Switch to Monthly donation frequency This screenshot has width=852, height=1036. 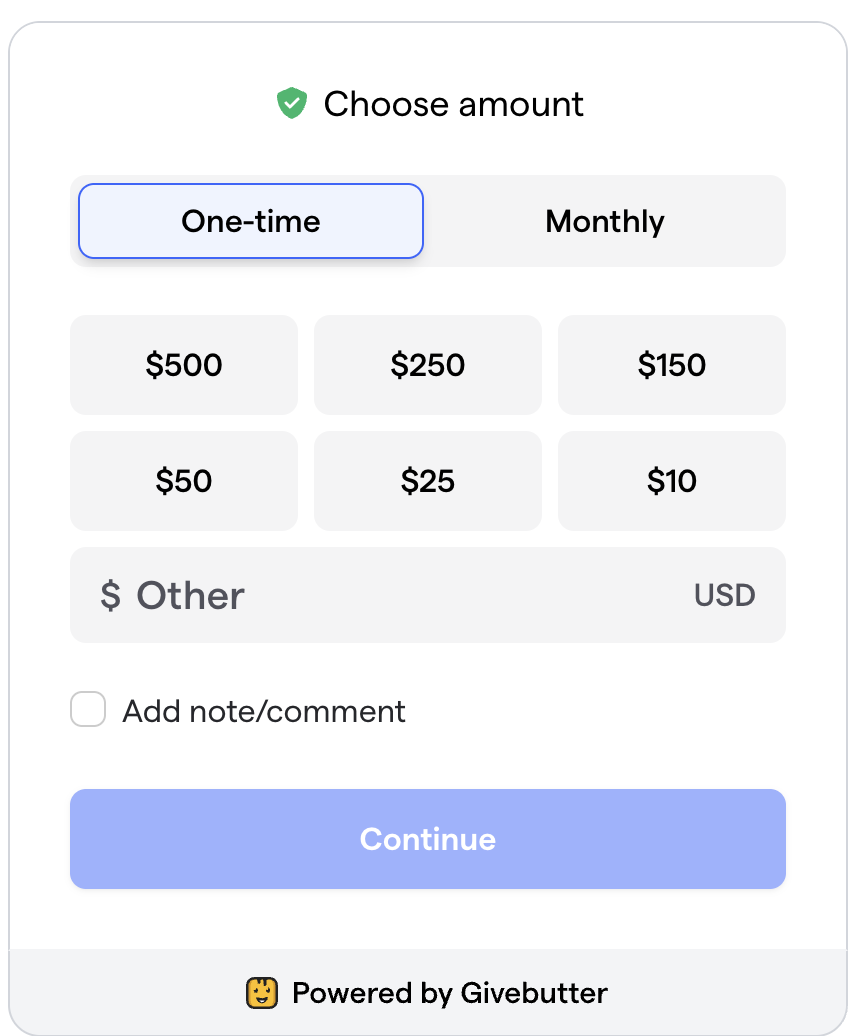coord(605,221)
